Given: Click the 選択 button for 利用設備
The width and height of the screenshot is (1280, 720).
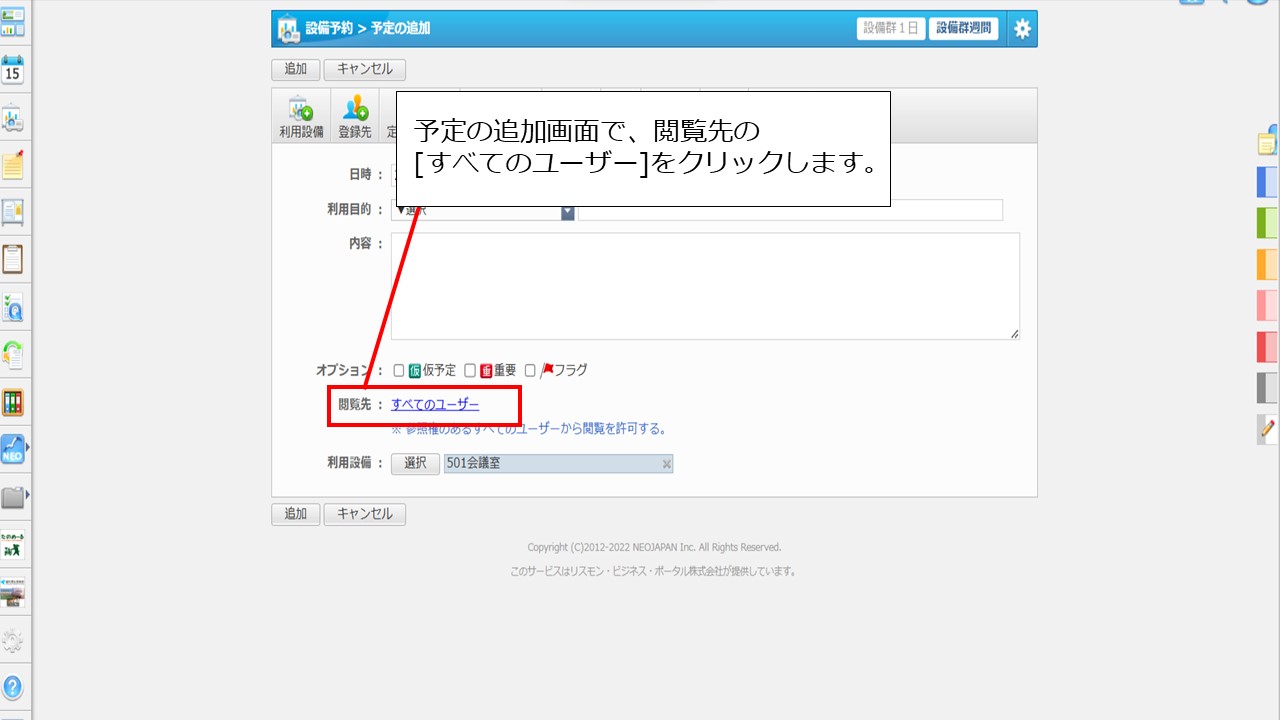Looking at the screenshot, I should click(415, 464).
